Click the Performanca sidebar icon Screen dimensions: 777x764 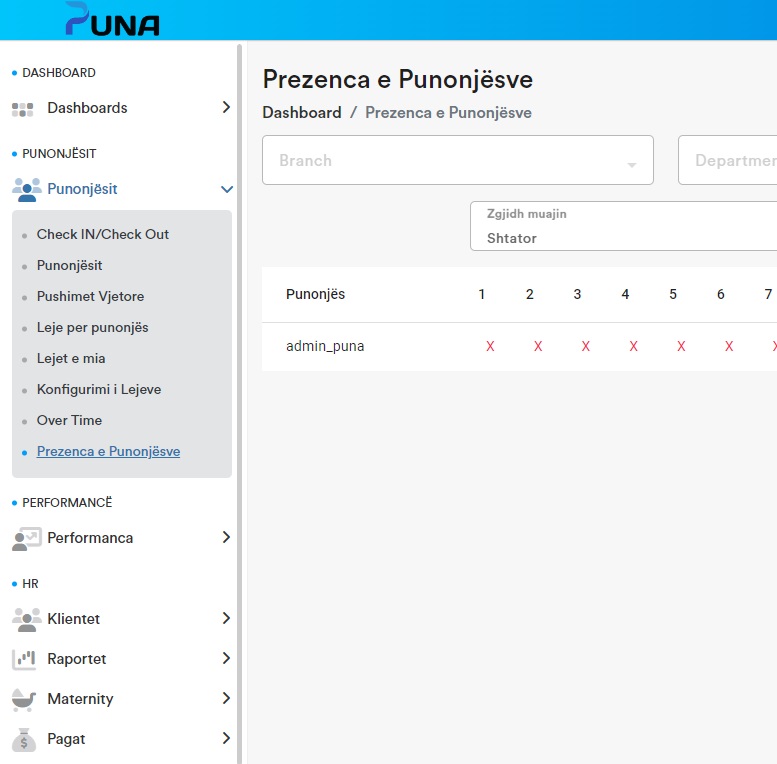(x=26, y=538)
